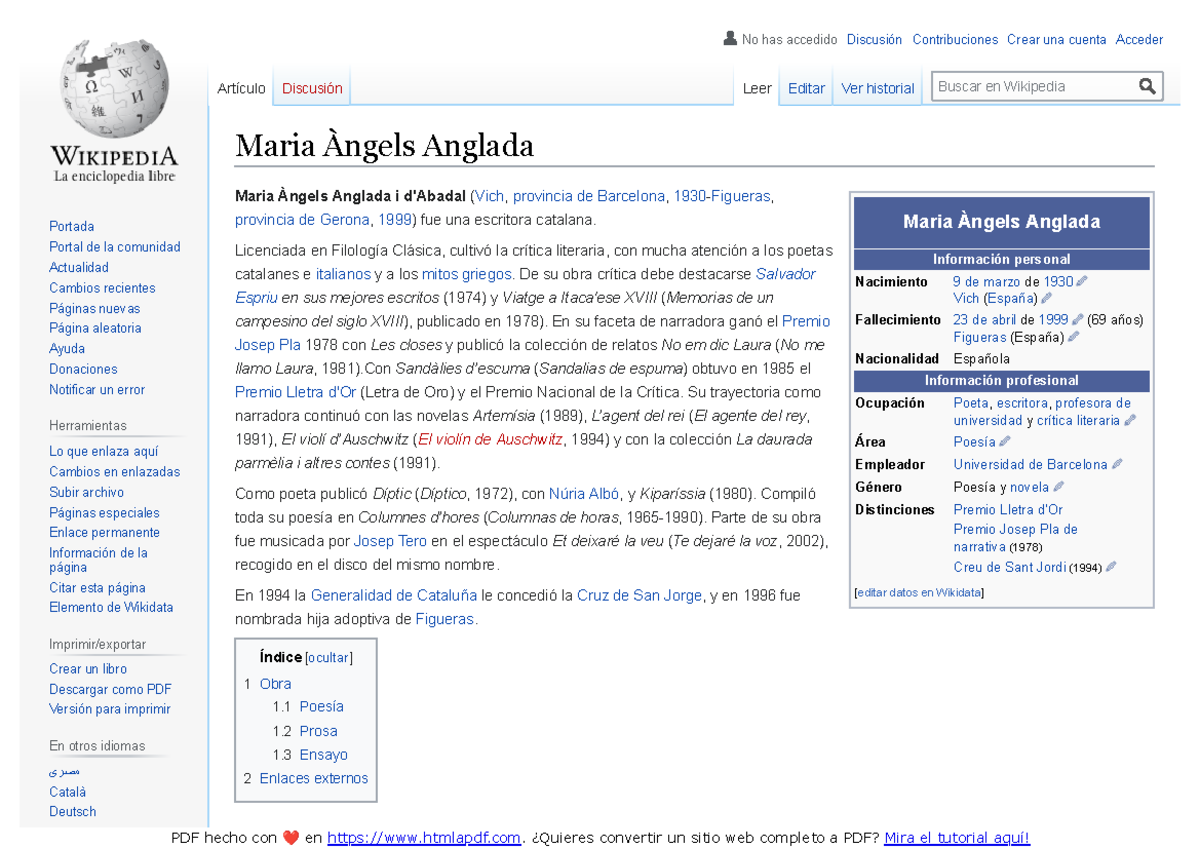This screenshot has height=848, width=1200.
Task: Click Crear un libro
Action: [x=88, y=669]
